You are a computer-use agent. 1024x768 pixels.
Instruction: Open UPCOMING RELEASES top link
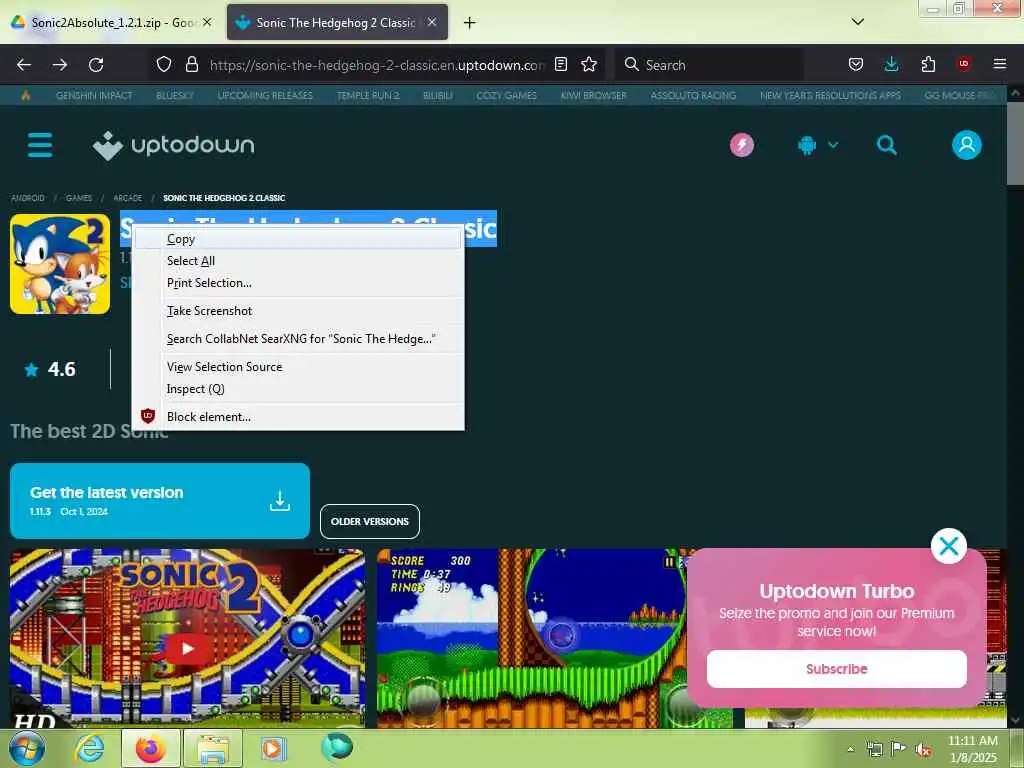[x=265, y=95]
